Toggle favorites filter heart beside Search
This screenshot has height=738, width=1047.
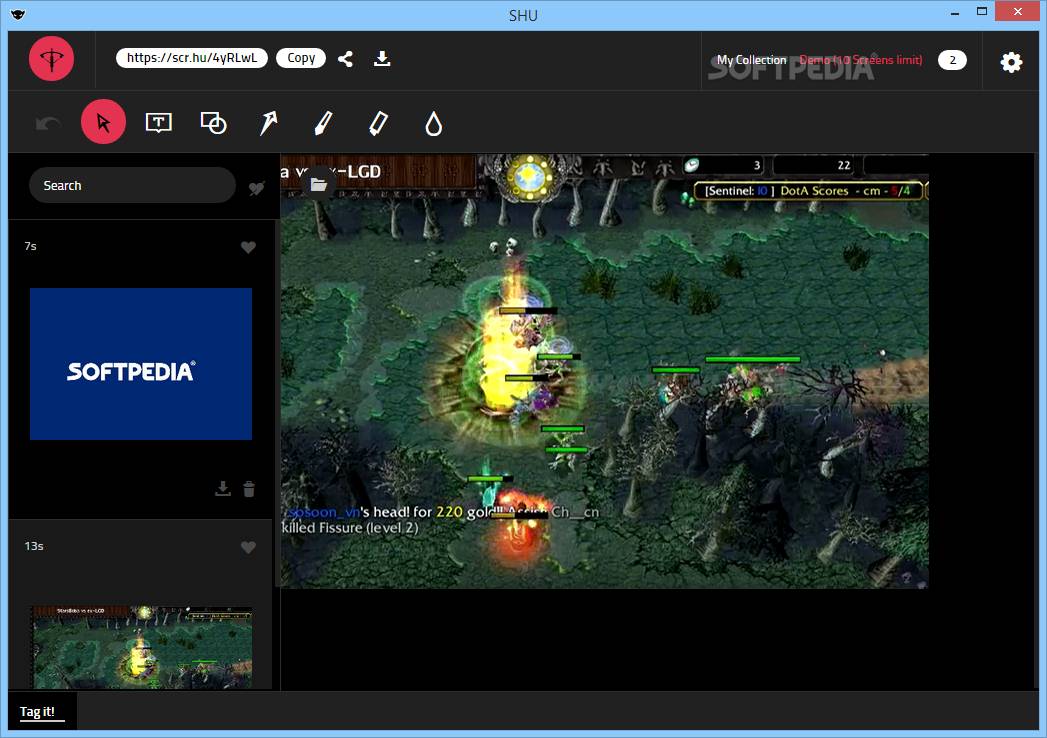click(256, 188)
